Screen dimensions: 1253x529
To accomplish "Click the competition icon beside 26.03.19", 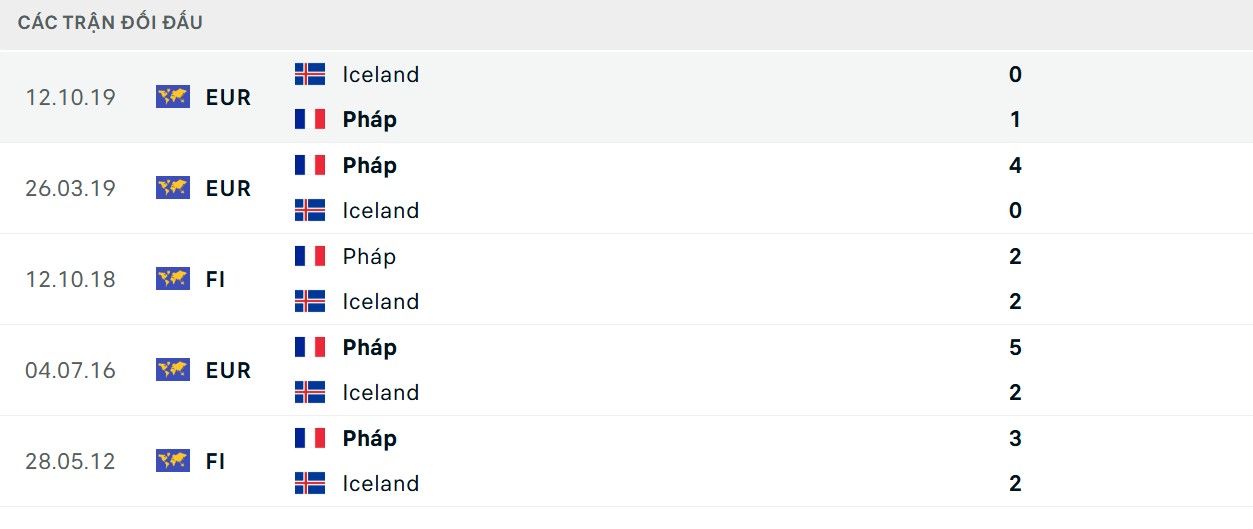I will click(x=173, y=188).
